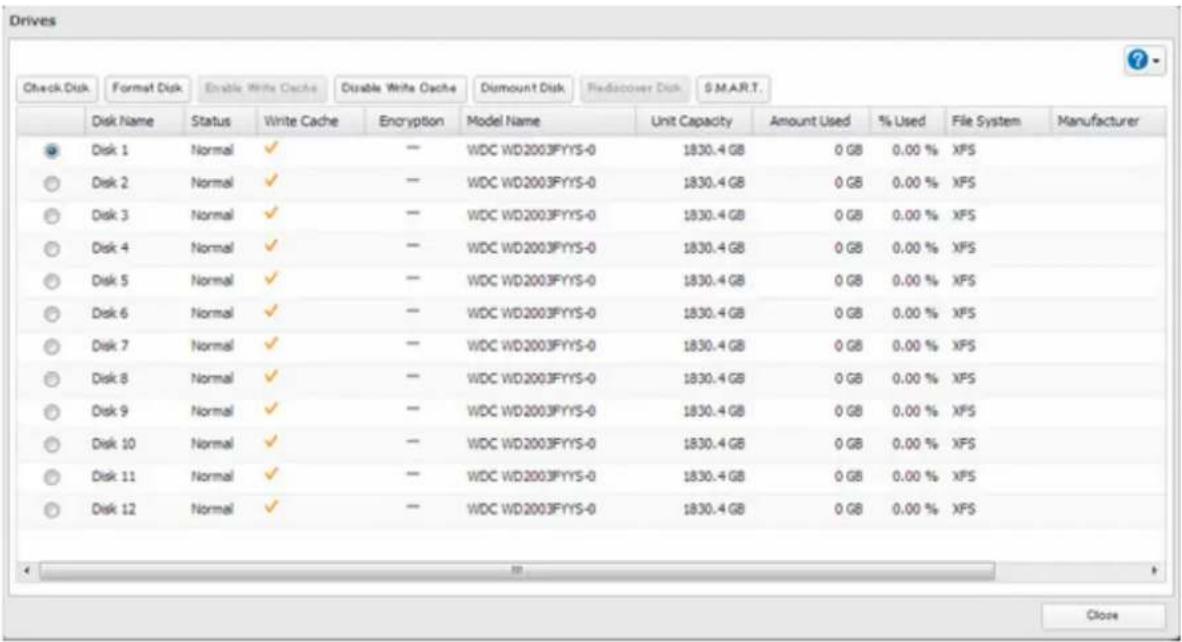Image resolution: width=1182 pixels, height=642 pixels.
Task: Close the Drives dialog with Close button
Action: tap(1102, 616)
